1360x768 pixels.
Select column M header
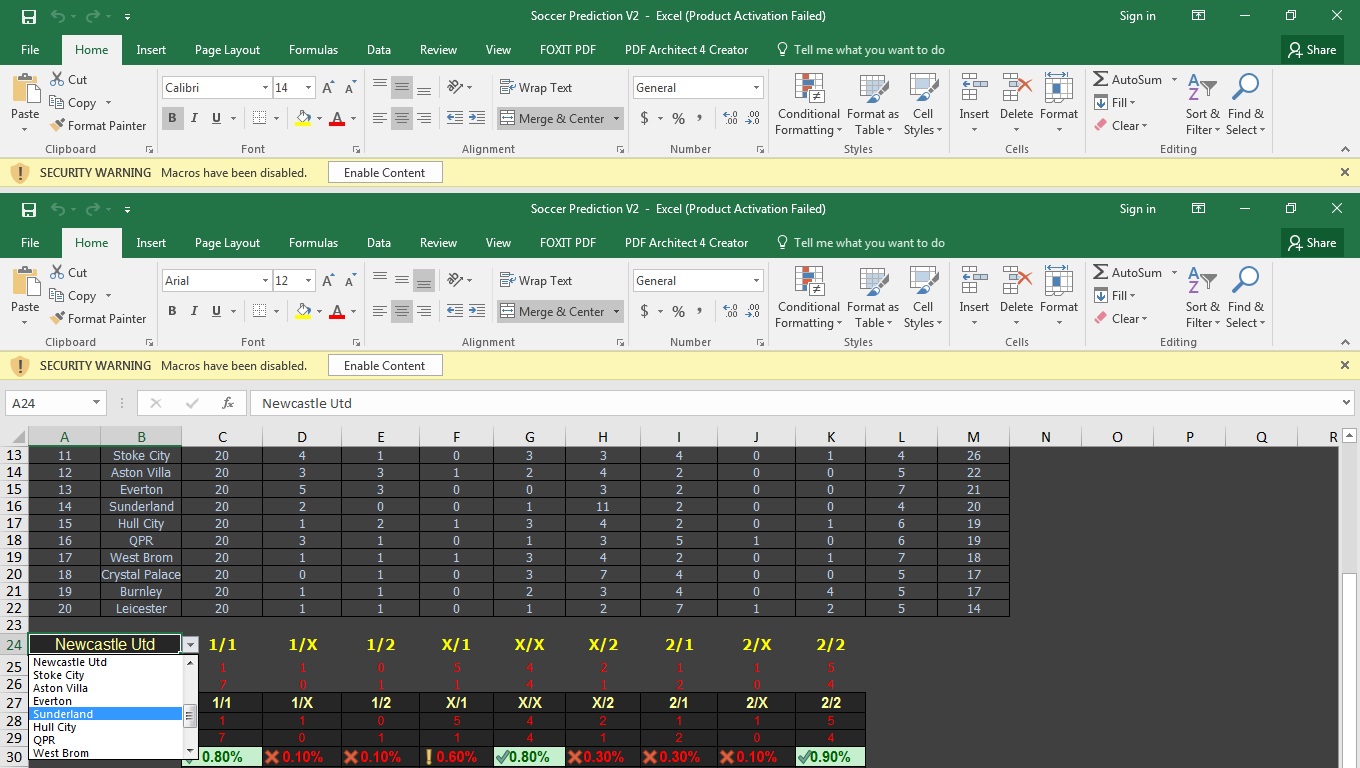point(973,437)
